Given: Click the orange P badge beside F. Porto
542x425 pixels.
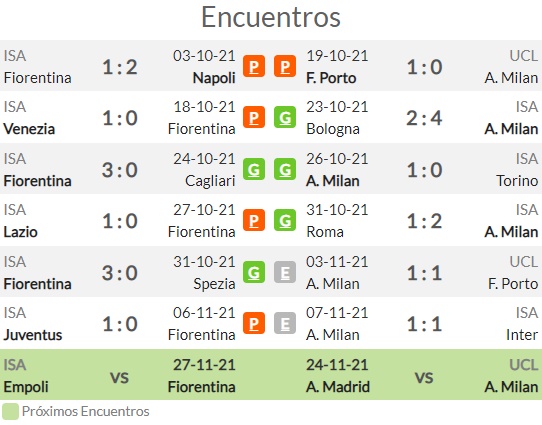Looking at the screenshot, I should 285,66.
